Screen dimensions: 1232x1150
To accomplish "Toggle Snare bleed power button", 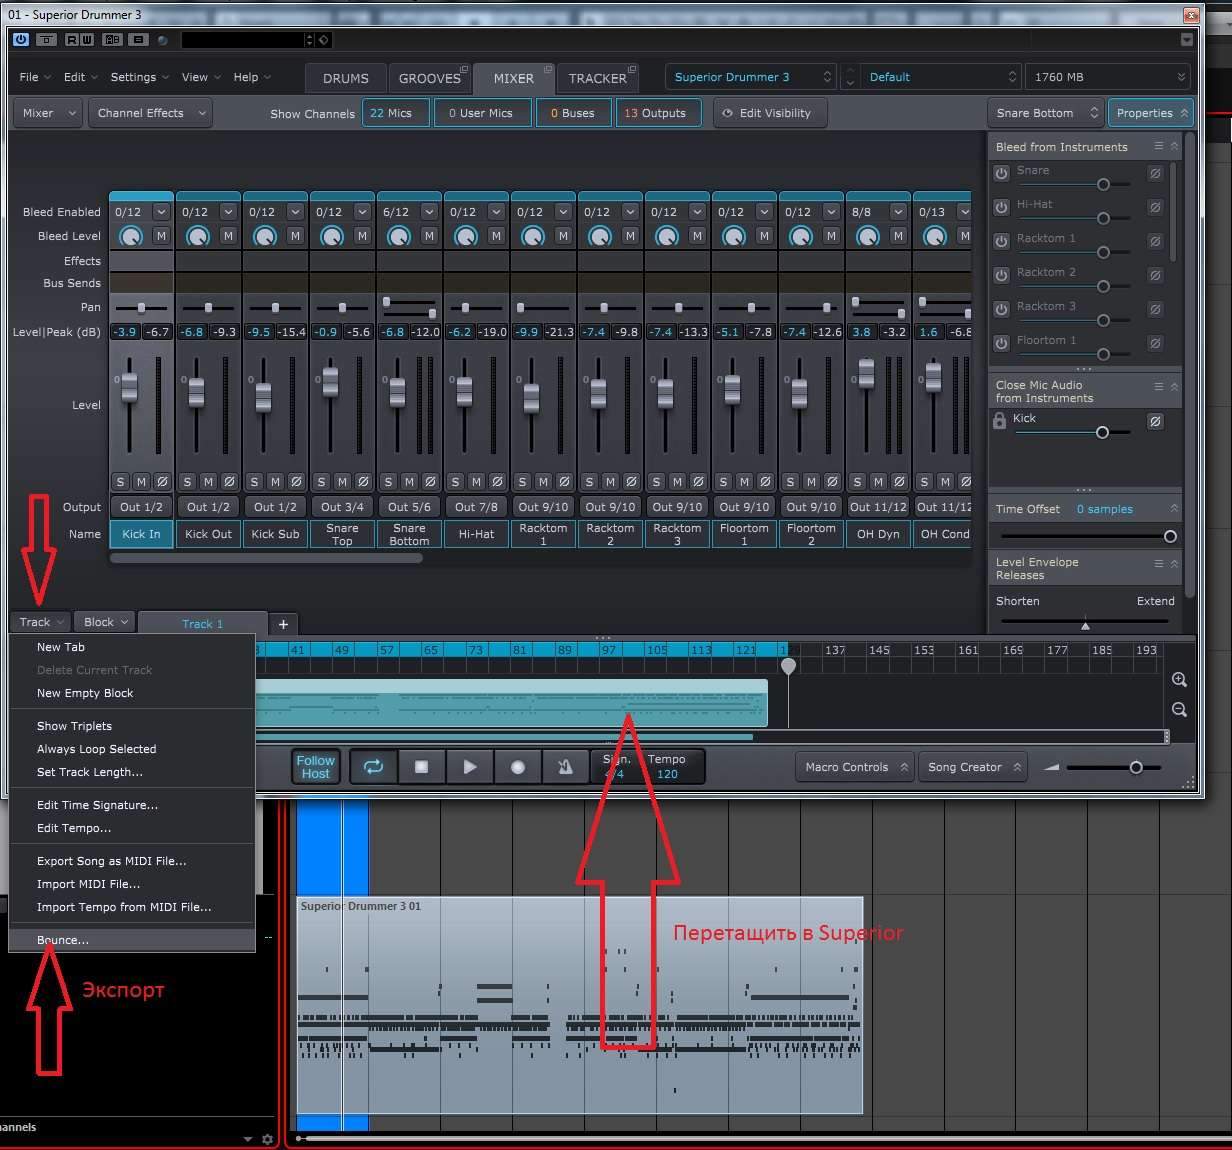I will point(1001,173).
